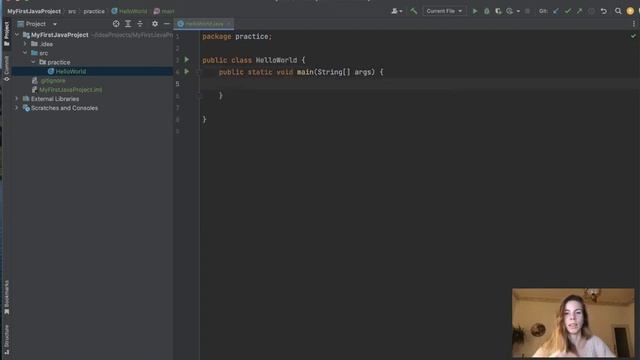Click 'package practice;' line in editor
Viewport: 640px width, 360px height.
[x=237, y=36]
